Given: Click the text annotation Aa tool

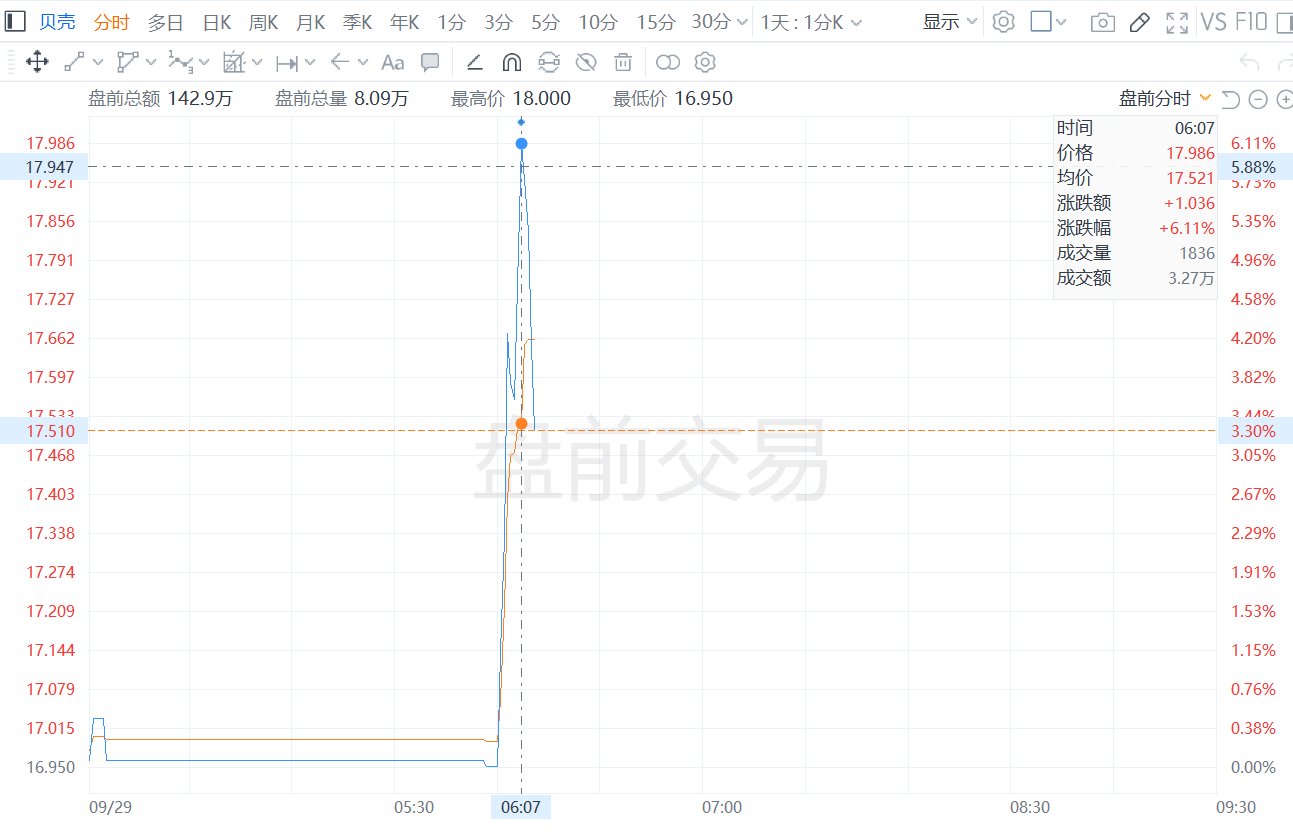Looking at the screenshot, I should [393, 62].
